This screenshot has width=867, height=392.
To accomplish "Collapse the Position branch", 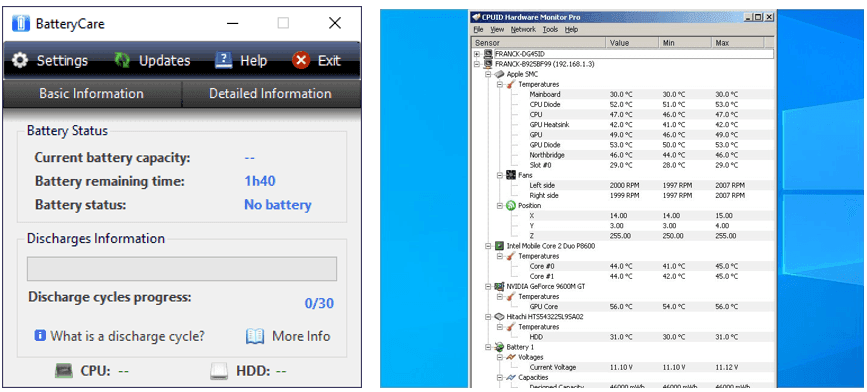I will point(499,206).
